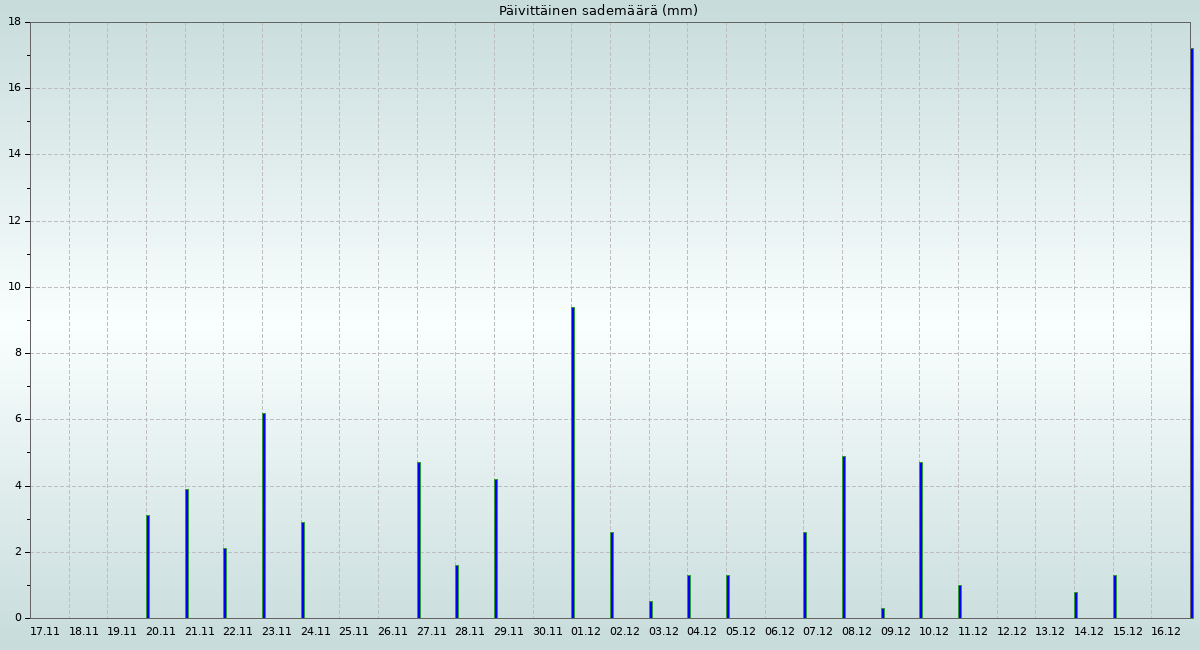Click the rainfall bar just left of 27.11
1200x650 pixels.
[419, 540]
